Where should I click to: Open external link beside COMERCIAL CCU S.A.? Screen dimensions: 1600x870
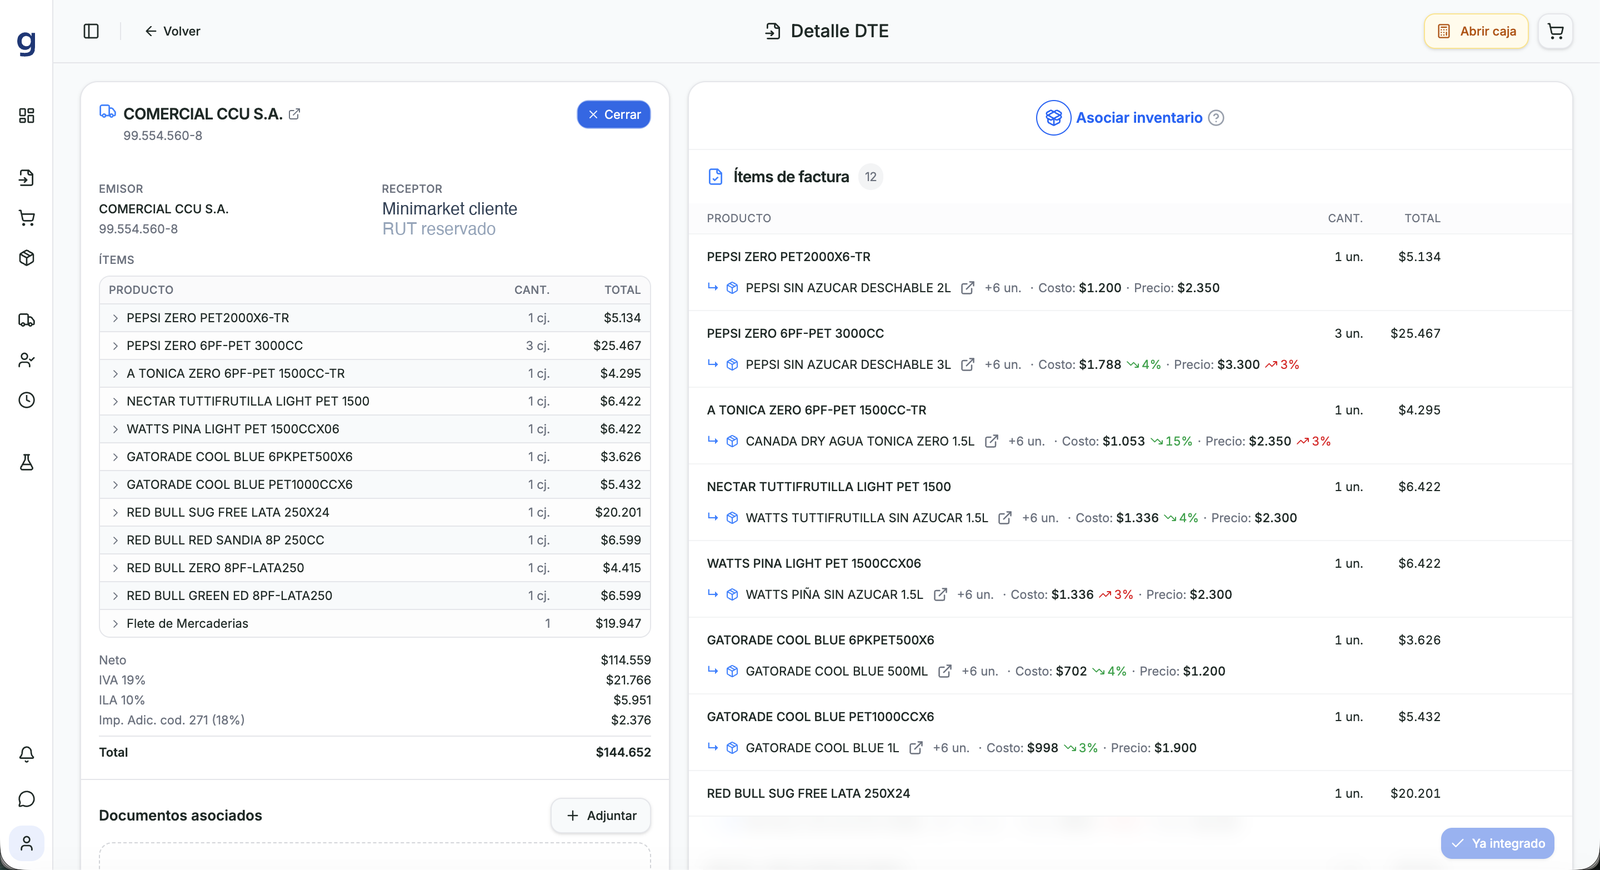click(294, 114)
